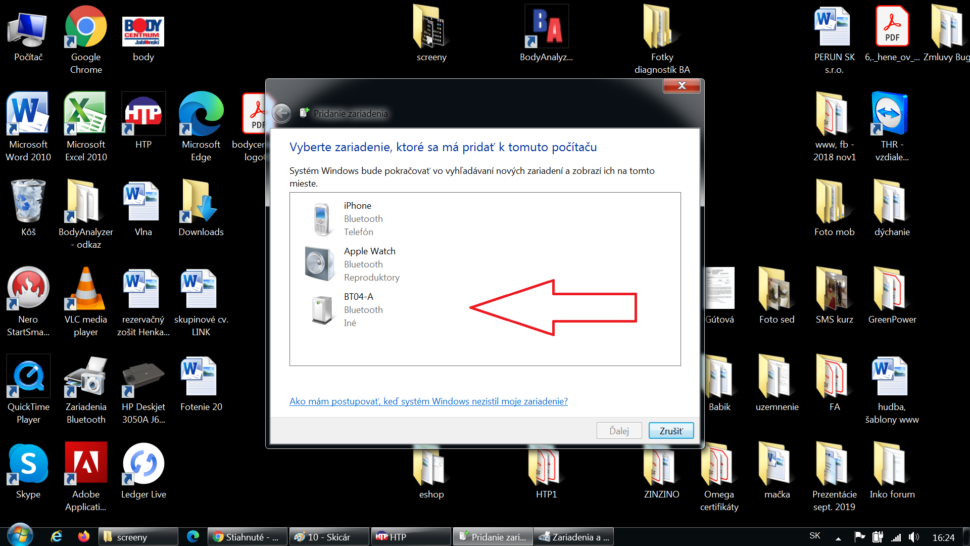This screenshot has width=970, height=546.
Task: Open the dýchanie folder
Action: 891,208
